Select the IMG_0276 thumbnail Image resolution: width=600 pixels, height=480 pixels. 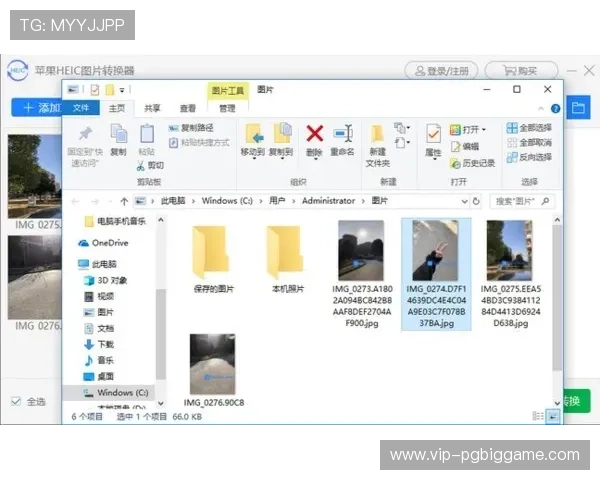213,364
